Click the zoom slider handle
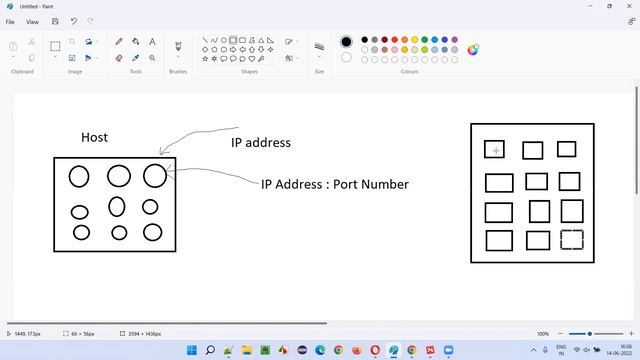 tap(590, 334)
